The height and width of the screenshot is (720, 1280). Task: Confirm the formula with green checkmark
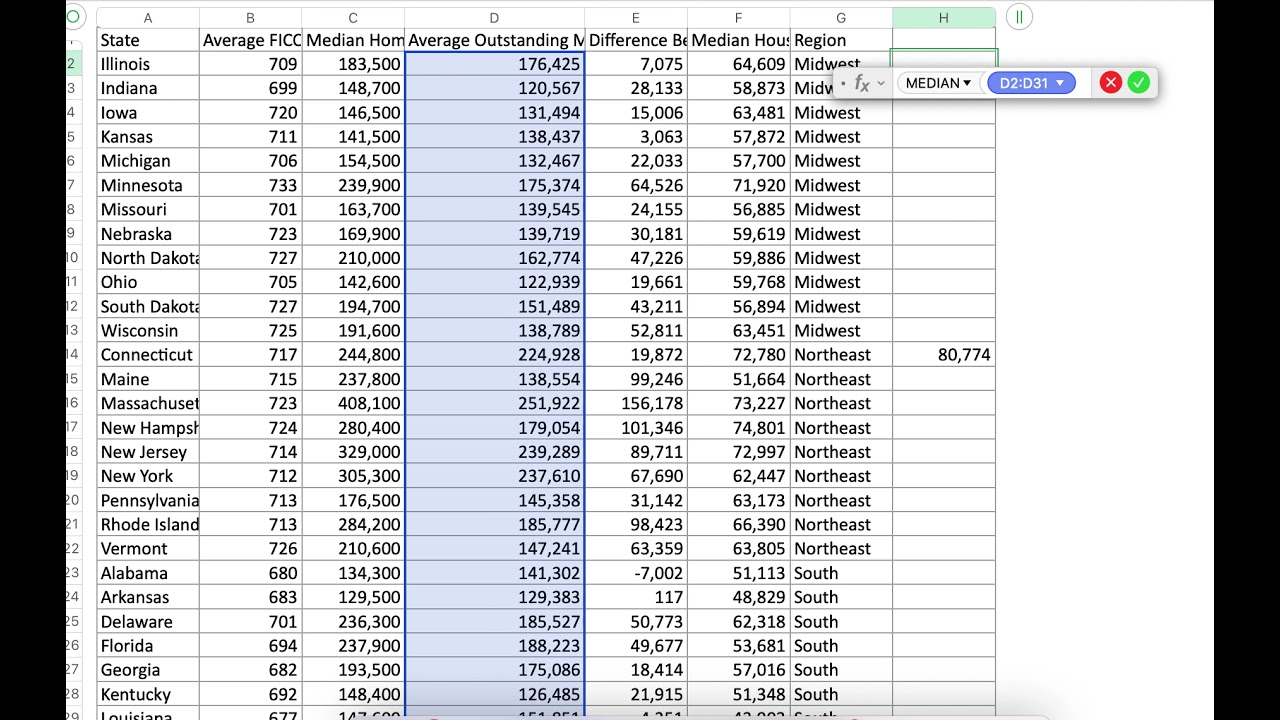pyautogui.click(x=1138, y=83)
